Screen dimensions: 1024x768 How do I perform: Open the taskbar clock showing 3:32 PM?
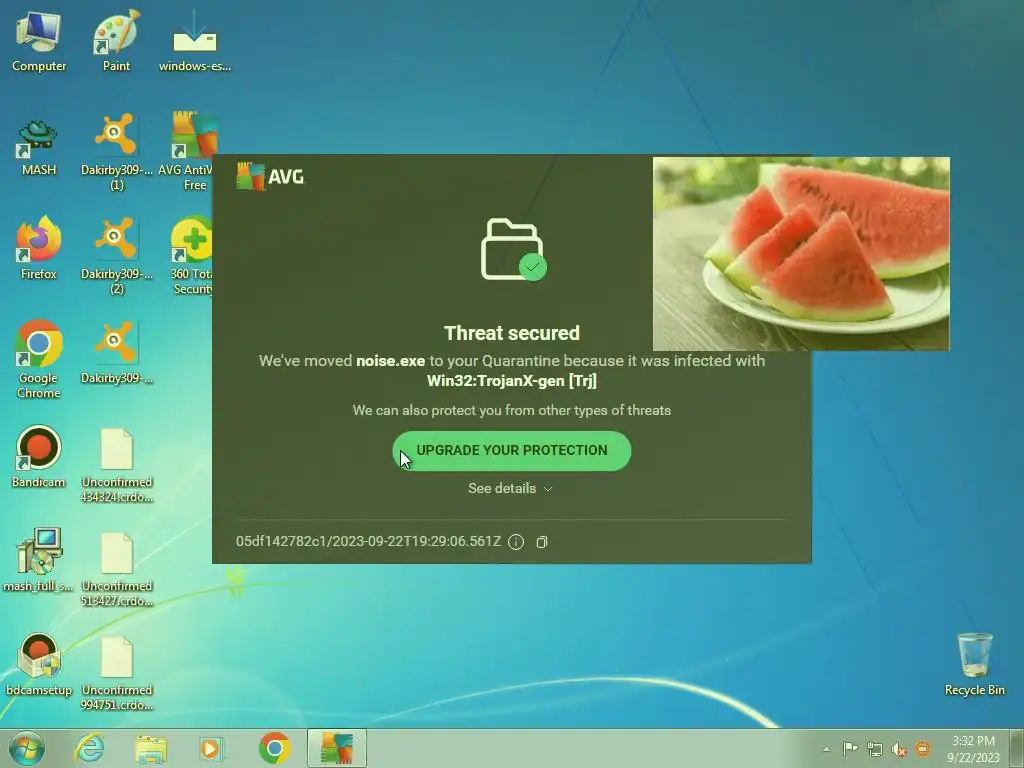point(973,749)
